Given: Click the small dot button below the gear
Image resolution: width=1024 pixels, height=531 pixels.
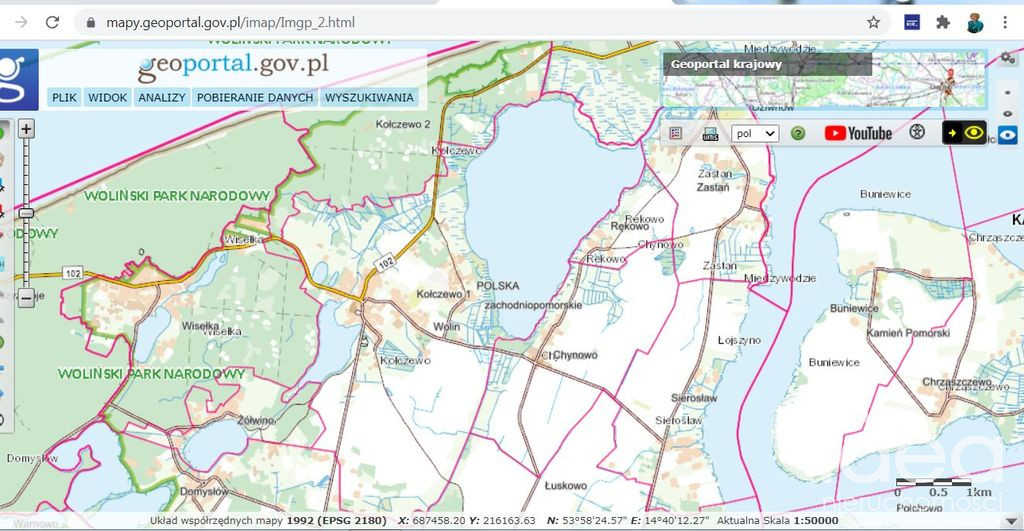Looking at the screenshot, I should 1008,93.
